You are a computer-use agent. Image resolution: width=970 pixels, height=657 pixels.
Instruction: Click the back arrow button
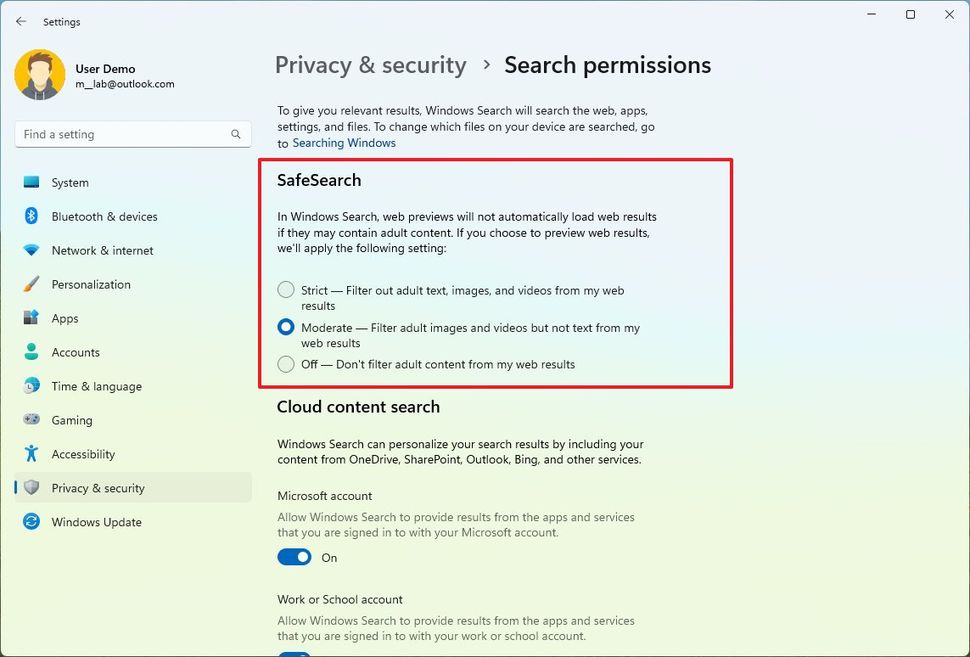pyautogui.click(x=20, y=21)
